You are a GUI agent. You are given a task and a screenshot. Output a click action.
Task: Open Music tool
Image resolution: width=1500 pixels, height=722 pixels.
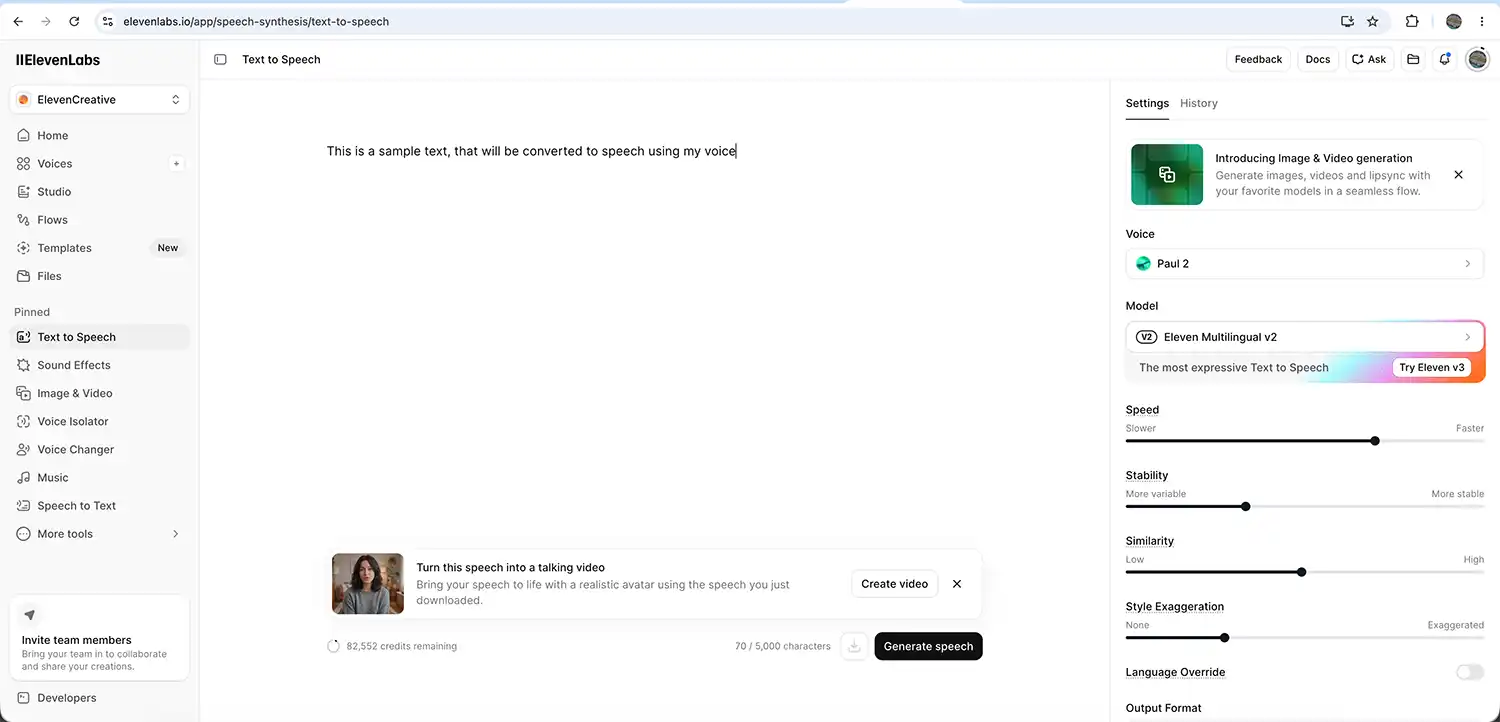(x=99, y=477)
